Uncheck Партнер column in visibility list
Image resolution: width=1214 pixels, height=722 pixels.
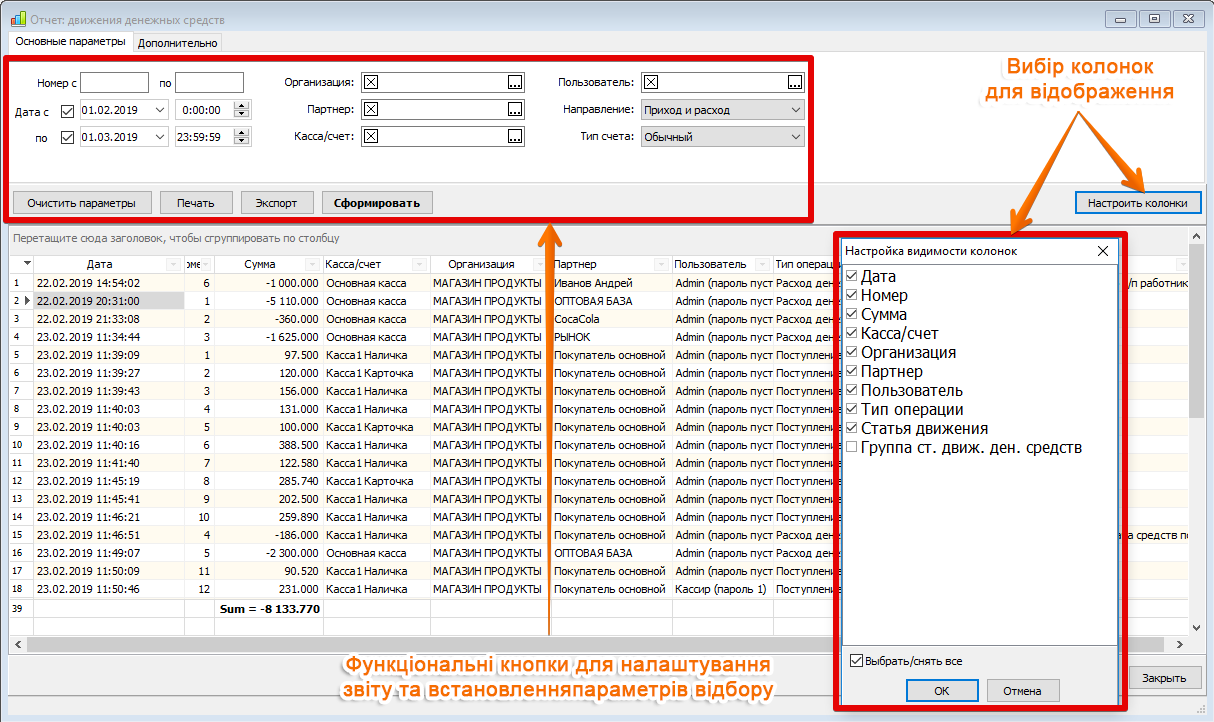(852, 371)
